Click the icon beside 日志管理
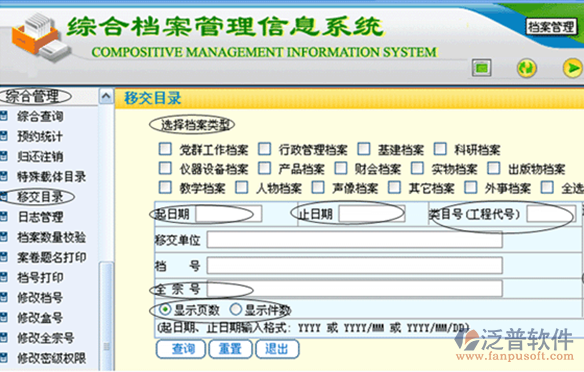The width and height of the screenshot is (584, 372). coord(4,217)
